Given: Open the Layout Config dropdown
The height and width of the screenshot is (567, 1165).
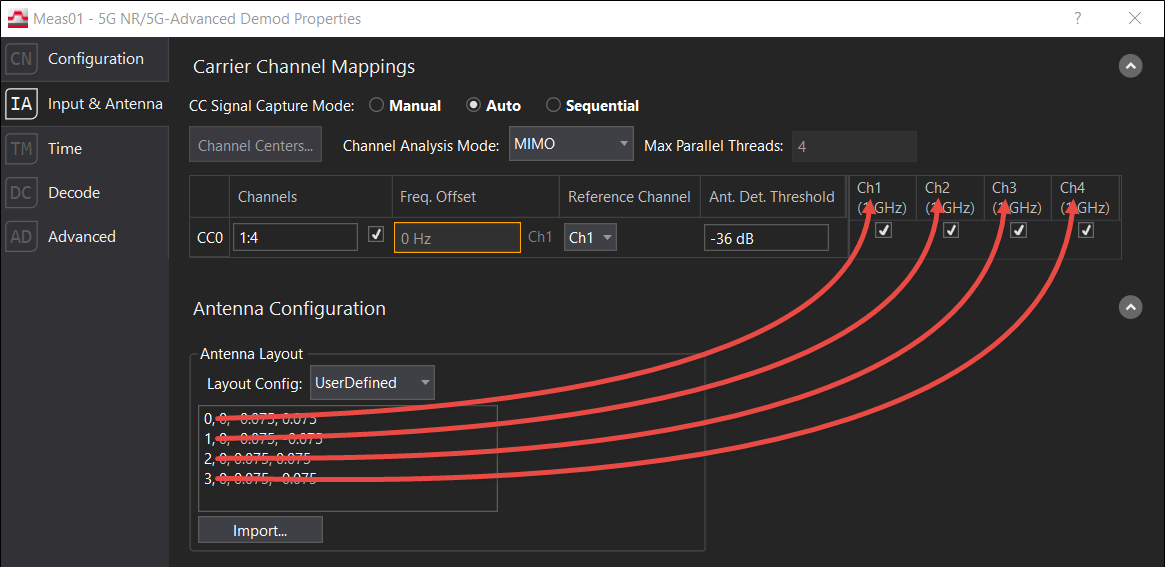Looking at the screenshot, I should pos(372,383).
